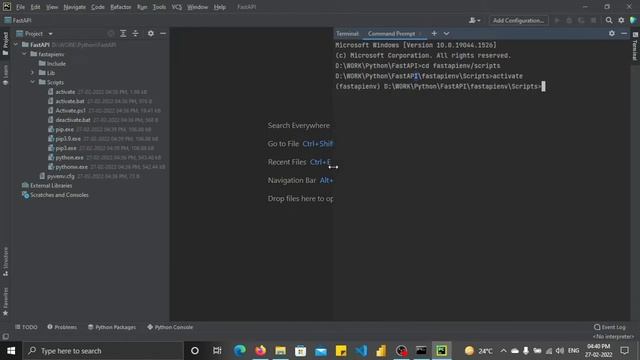This screenshot has height=360, width=640.
Task: Open the VCS menu
Action: (x=177, y=7)
